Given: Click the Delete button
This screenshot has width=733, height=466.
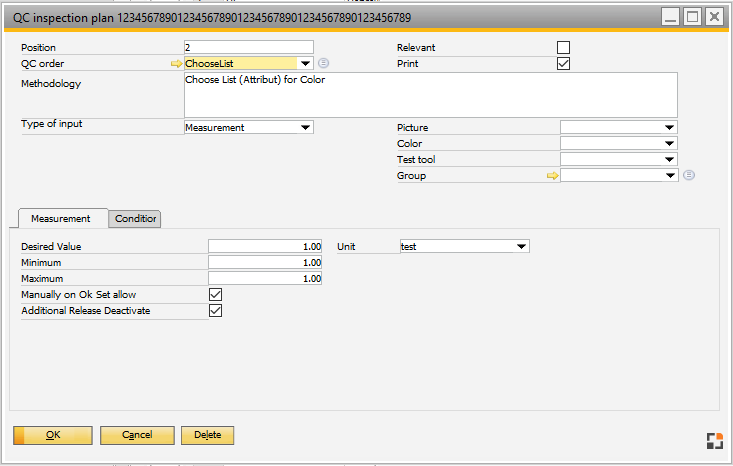Looking at the screenshot, I should (x=207, y=435).
